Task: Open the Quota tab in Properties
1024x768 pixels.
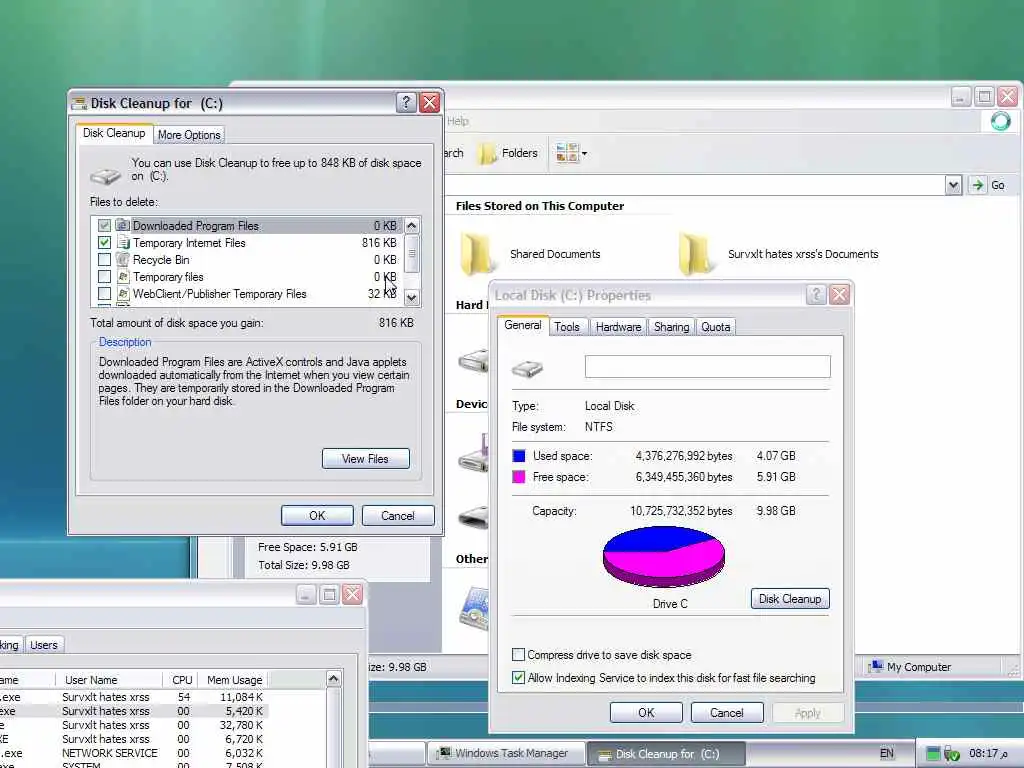Action: pyautogui.click(x=716, y=327)
